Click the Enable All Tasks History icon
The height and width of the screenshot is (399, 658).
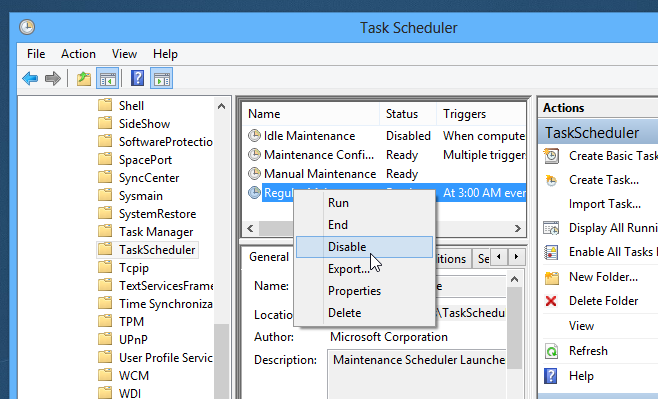(551, 252)
